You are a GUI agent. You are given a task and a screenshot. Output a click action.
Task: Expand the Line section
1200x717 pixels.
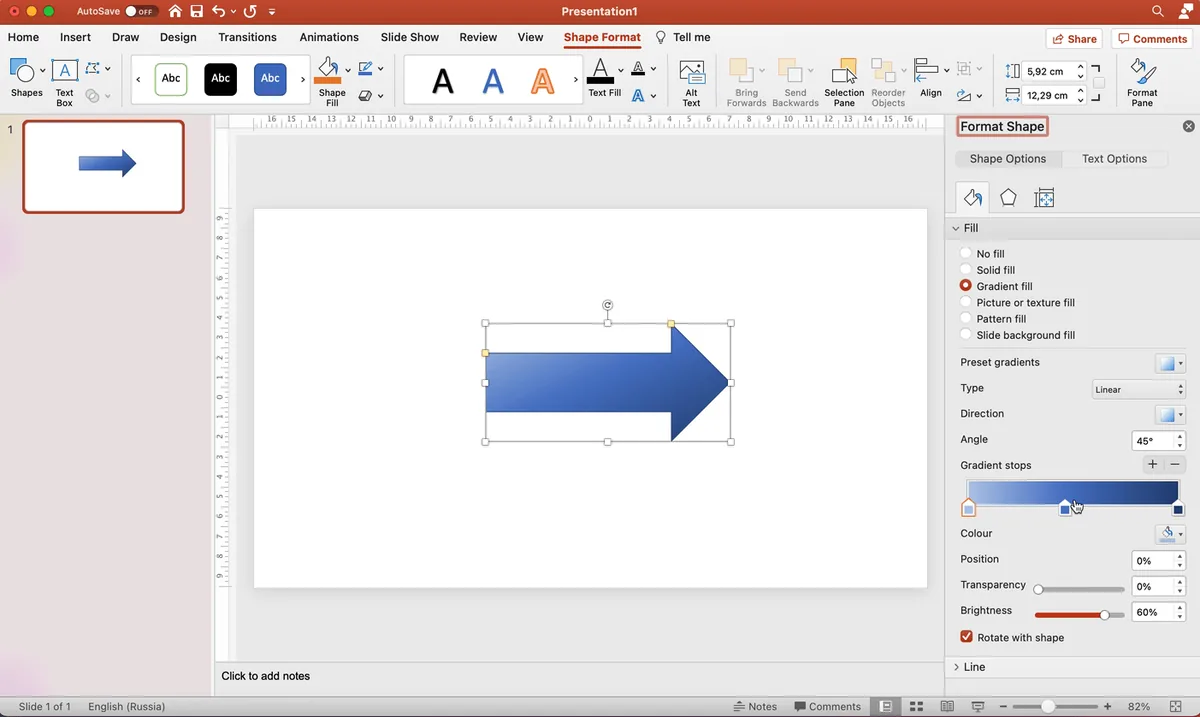[956, 667]
